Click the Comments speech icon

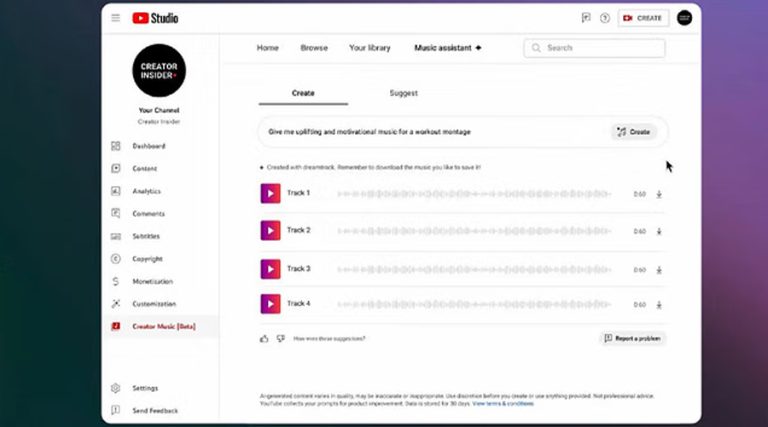tap(116, 214)
